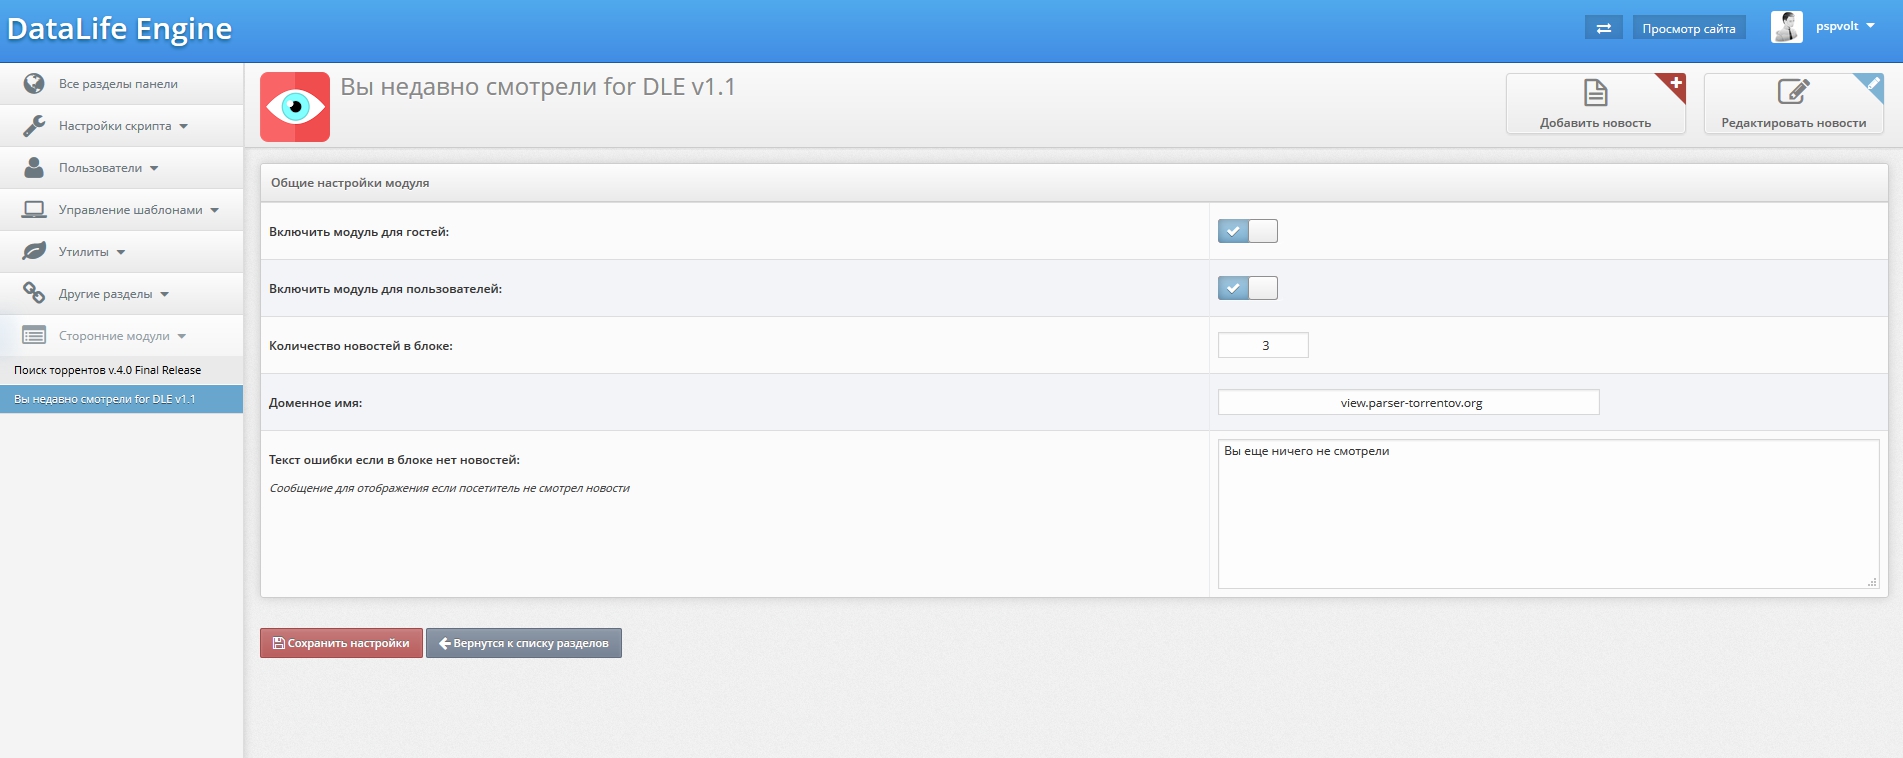Click the Сообщение для отображения hint text

[x=449, y=488]
